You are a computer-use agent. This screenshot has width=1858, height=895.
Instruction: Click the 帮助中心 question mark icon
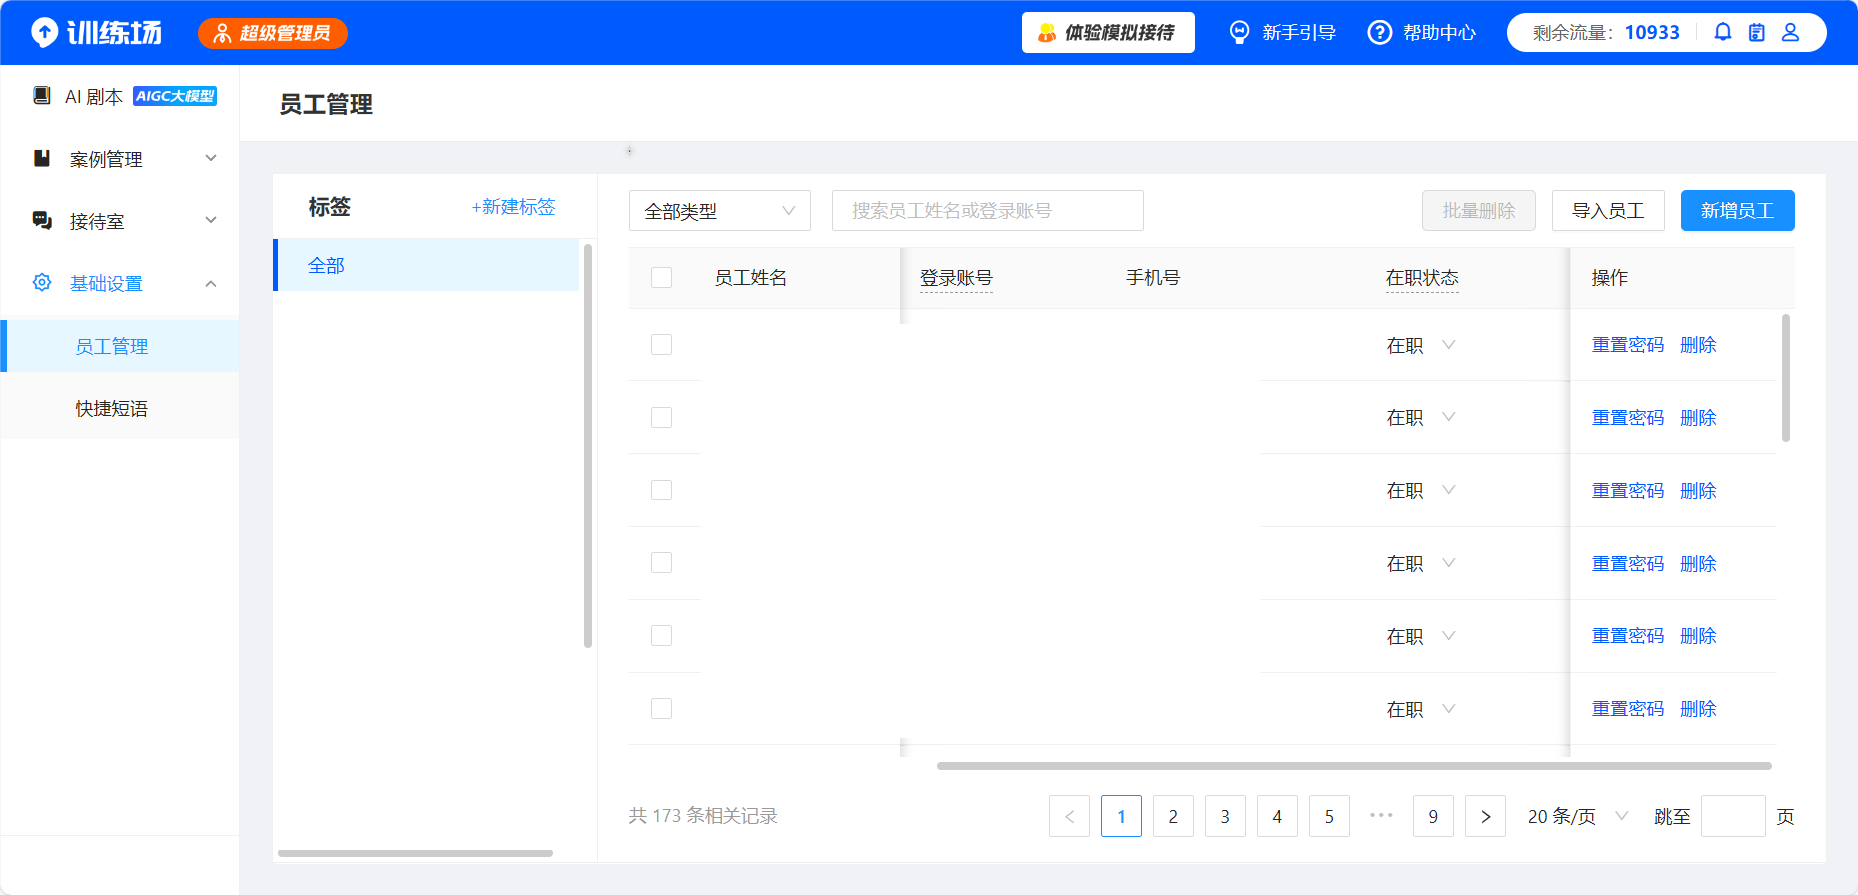tap(1380, 33)
